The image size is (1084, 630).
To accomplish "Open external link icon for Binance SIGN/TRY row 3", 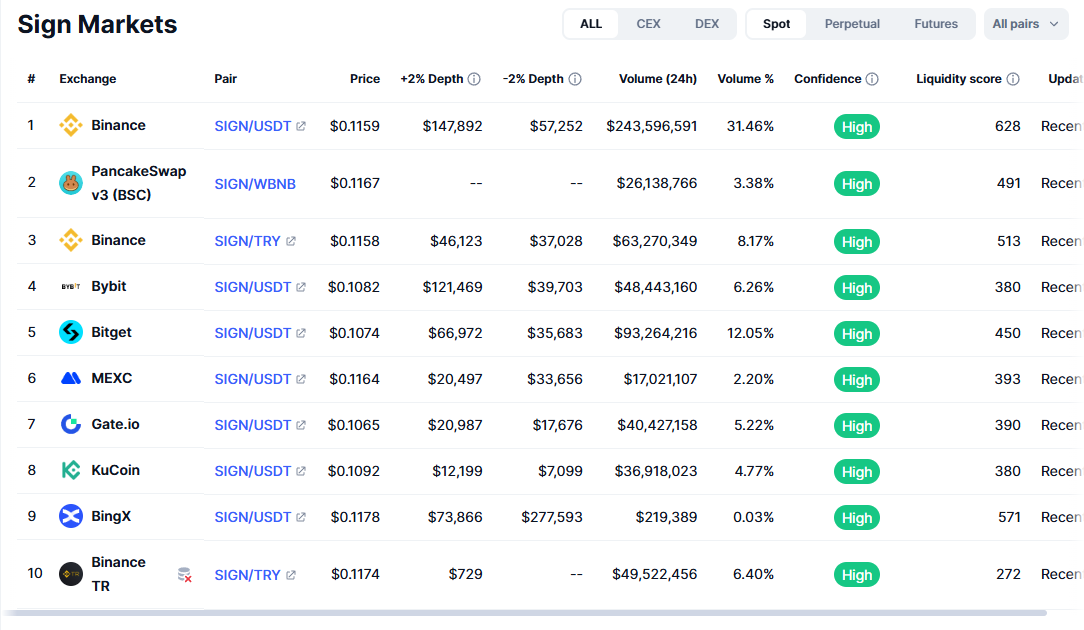I will point(291,241).
